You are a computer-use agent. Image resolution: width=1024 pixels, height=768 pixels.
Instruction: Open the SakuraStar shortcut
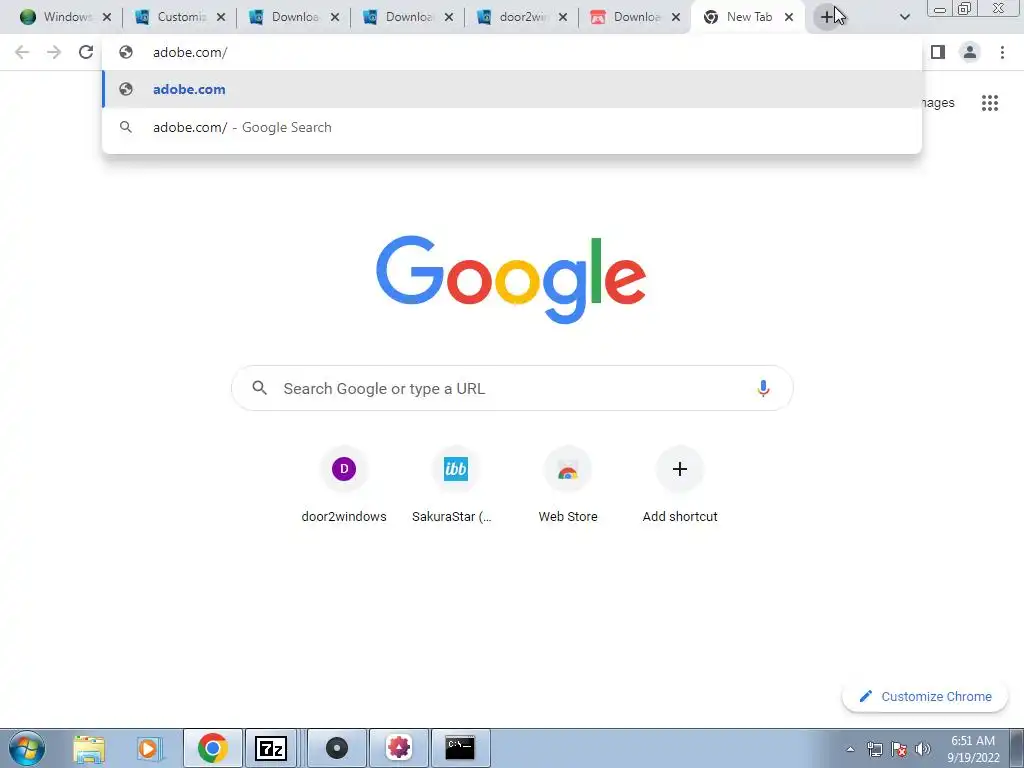tap(455, 485)
